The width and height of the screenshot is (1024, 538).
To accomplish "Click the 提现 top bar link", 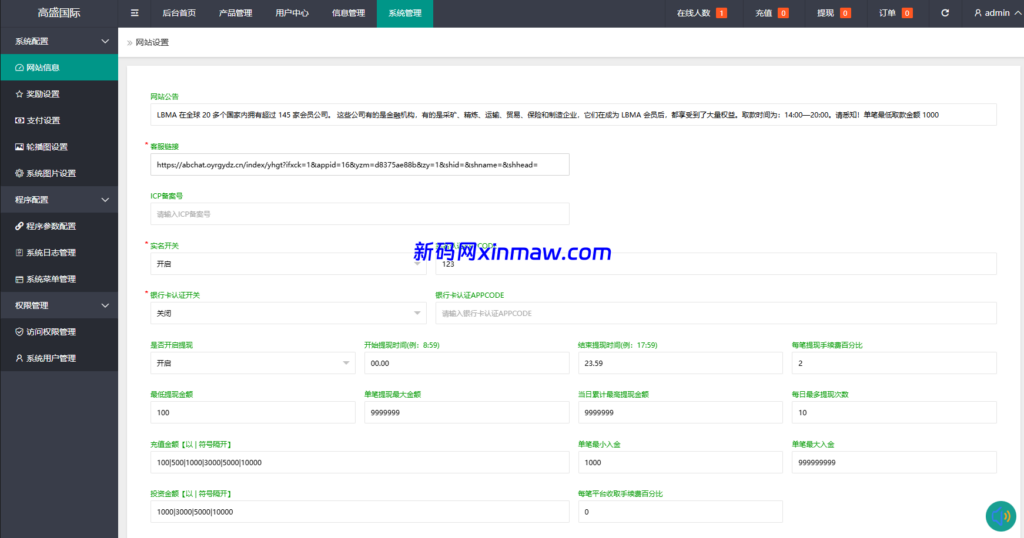I will pyautogui.click(x=825, y=13).
